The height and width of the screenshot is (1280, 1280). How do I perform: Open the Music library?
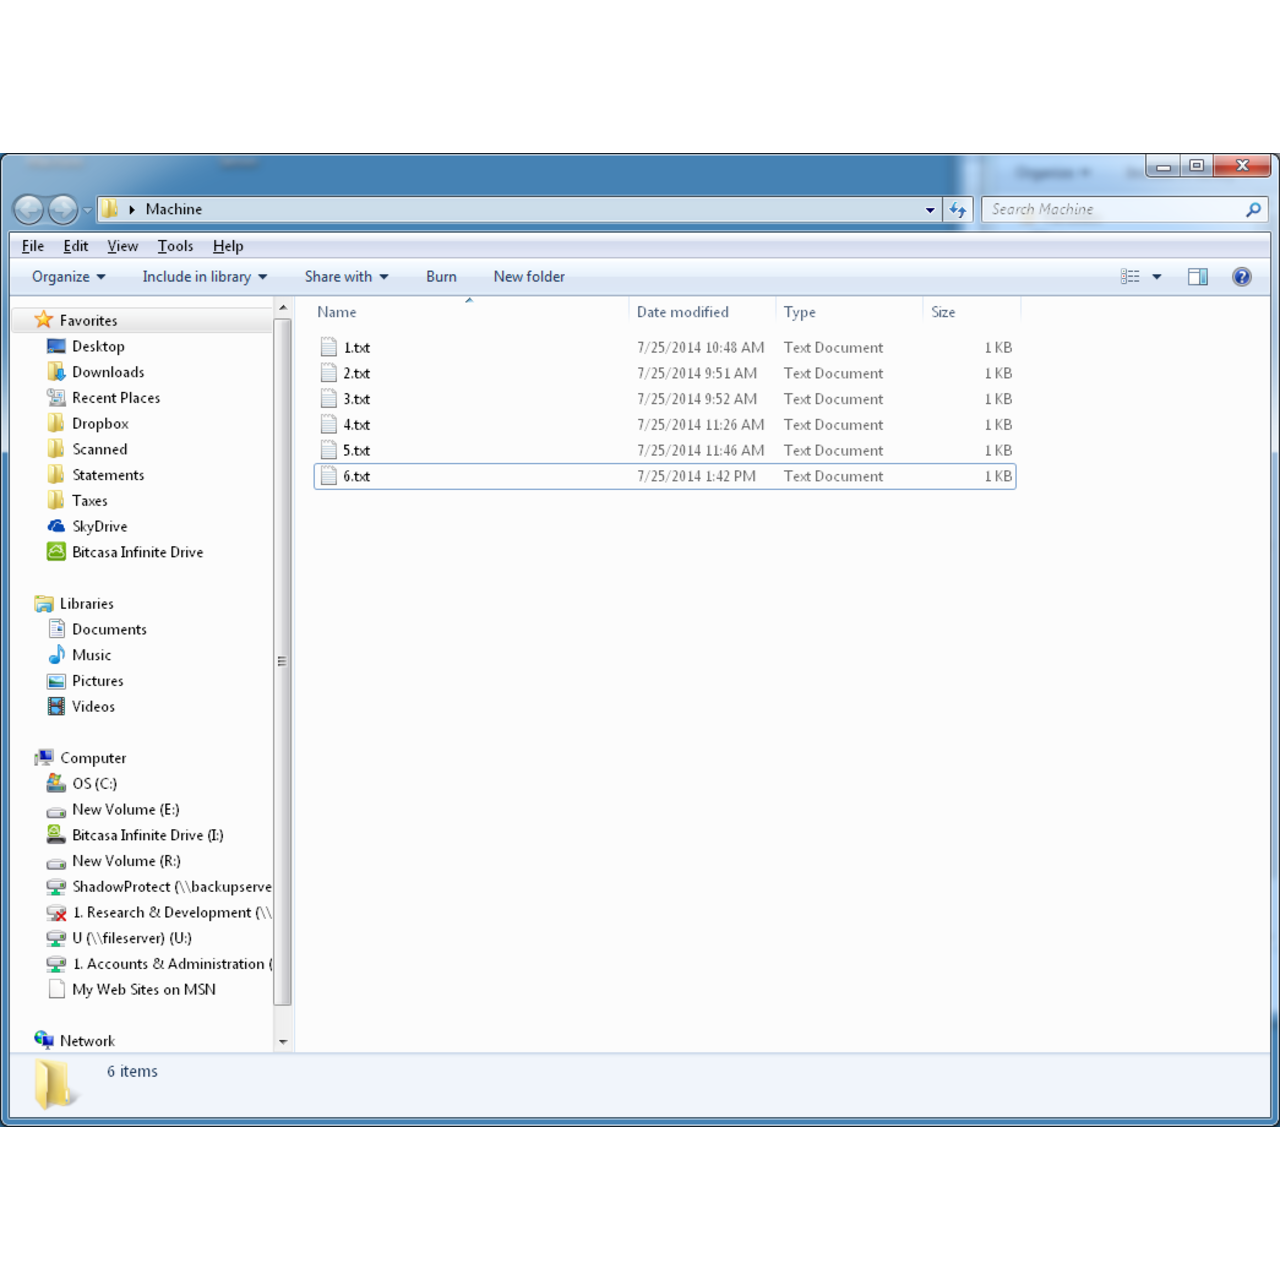click(91, 655)
